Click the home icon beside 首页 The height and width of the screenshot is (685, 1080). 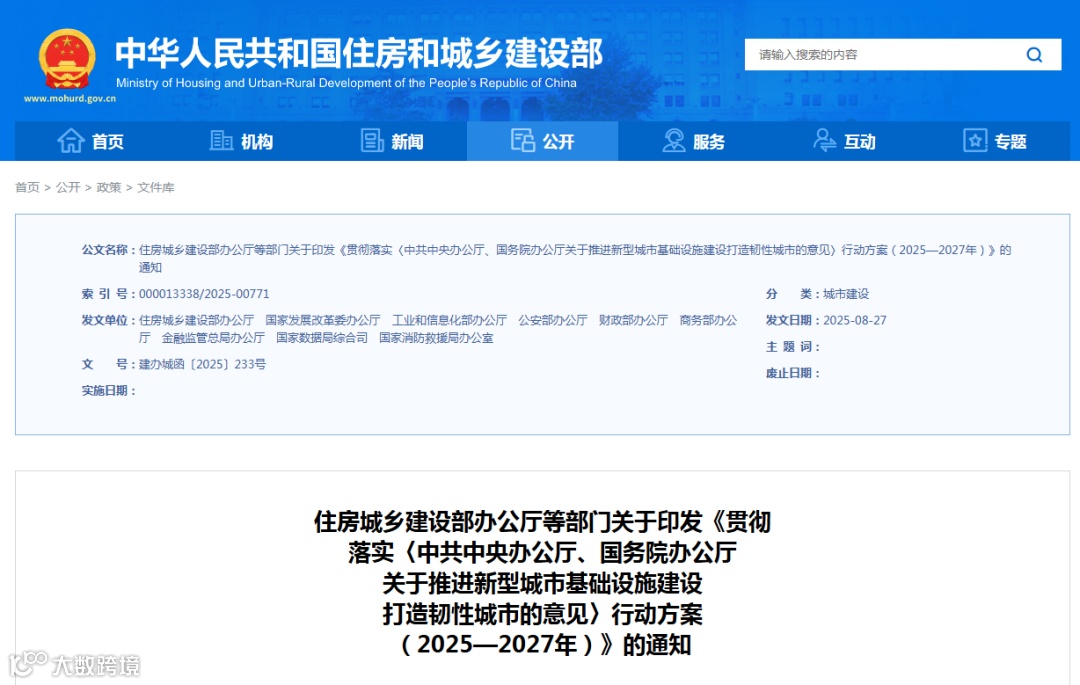click(x=71, y=140)
